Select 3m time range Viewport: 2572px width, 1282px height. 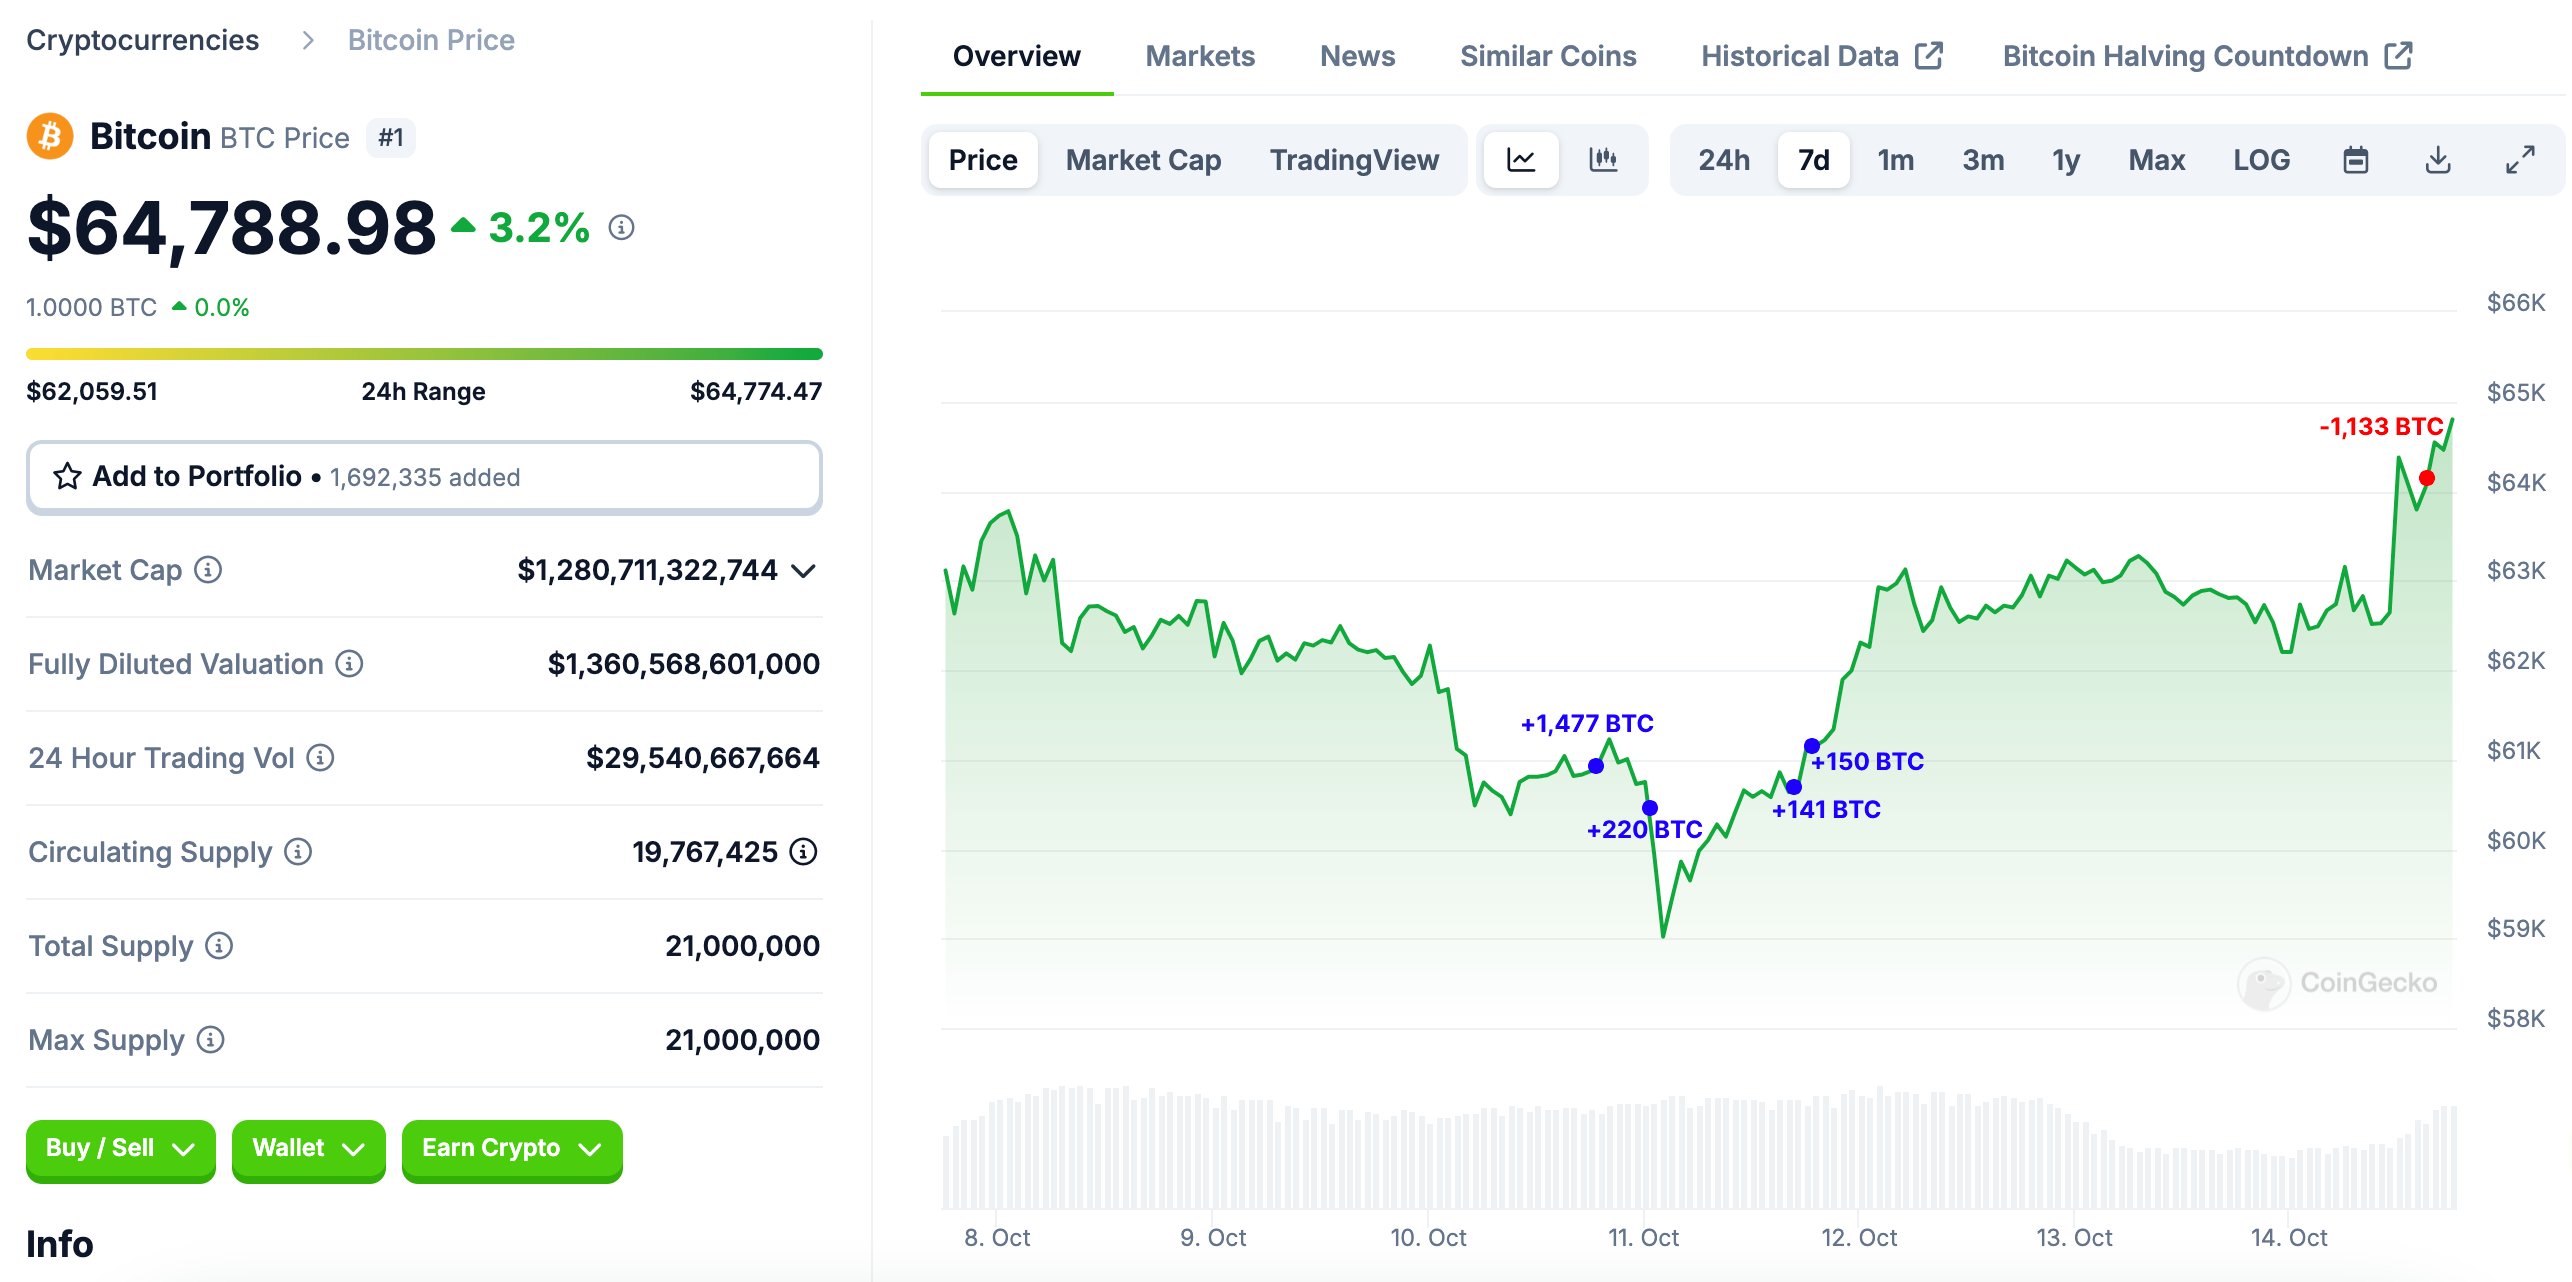(x=1983, y=160)
